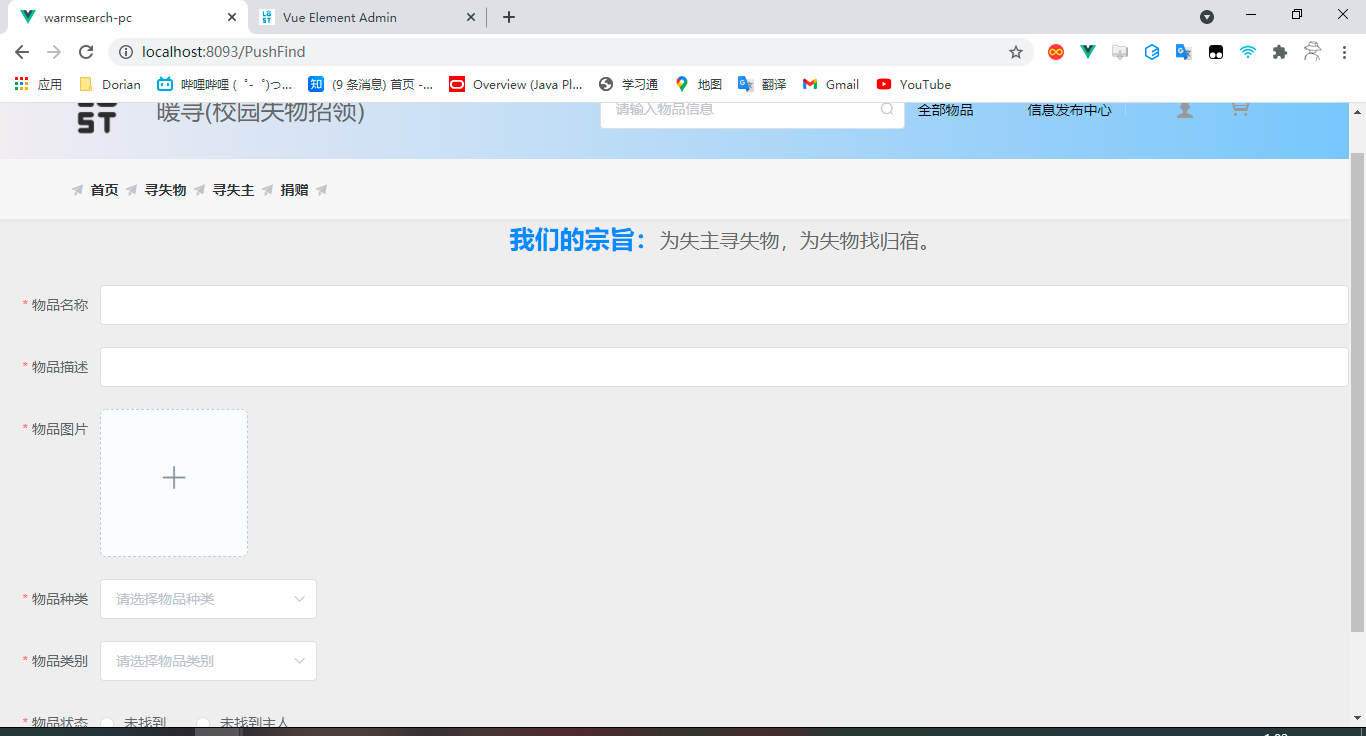The height and width of the screenshot is (736, 1366).
Task: Open the tab search dropdown arrow in title bar
Action: [1207, 17]
